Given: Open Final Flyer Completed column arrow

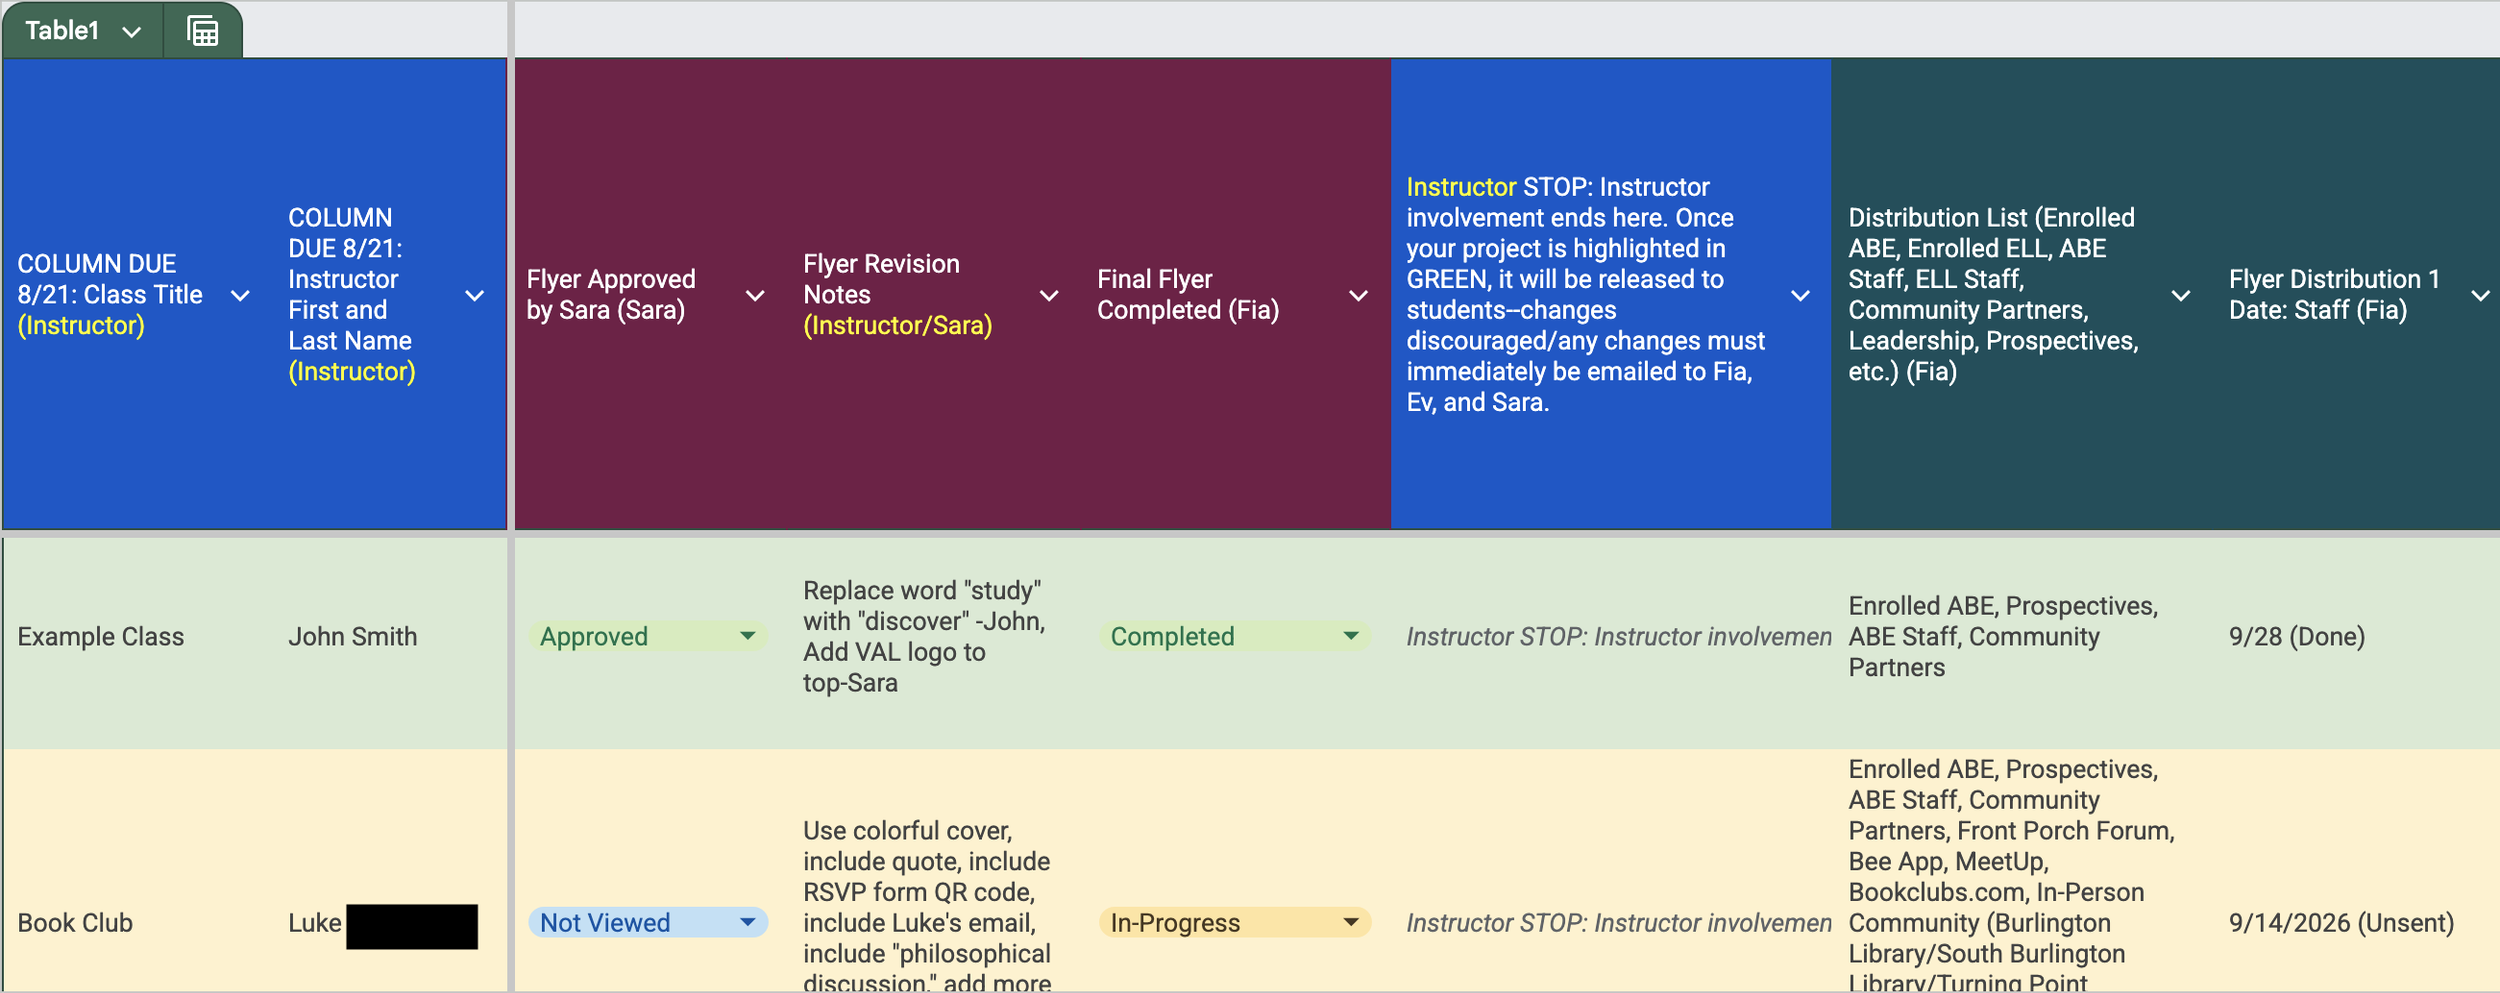Looking at the screenshot, I should pos(1358,296).
